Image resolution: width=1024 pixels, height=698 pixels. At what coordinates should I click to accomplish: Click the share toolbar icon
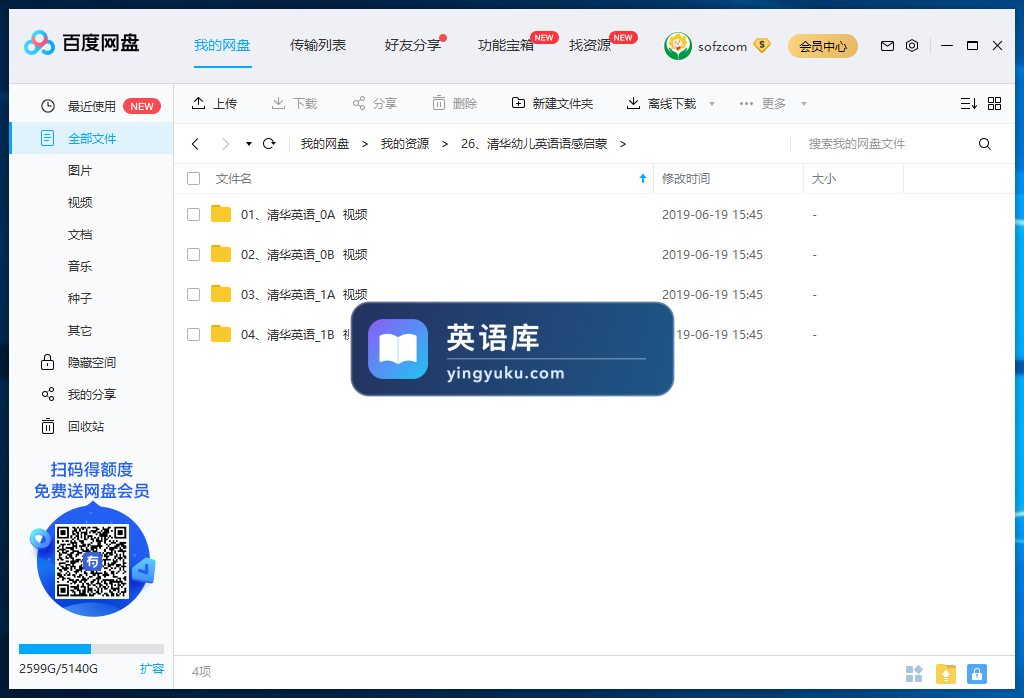(359, 103)
